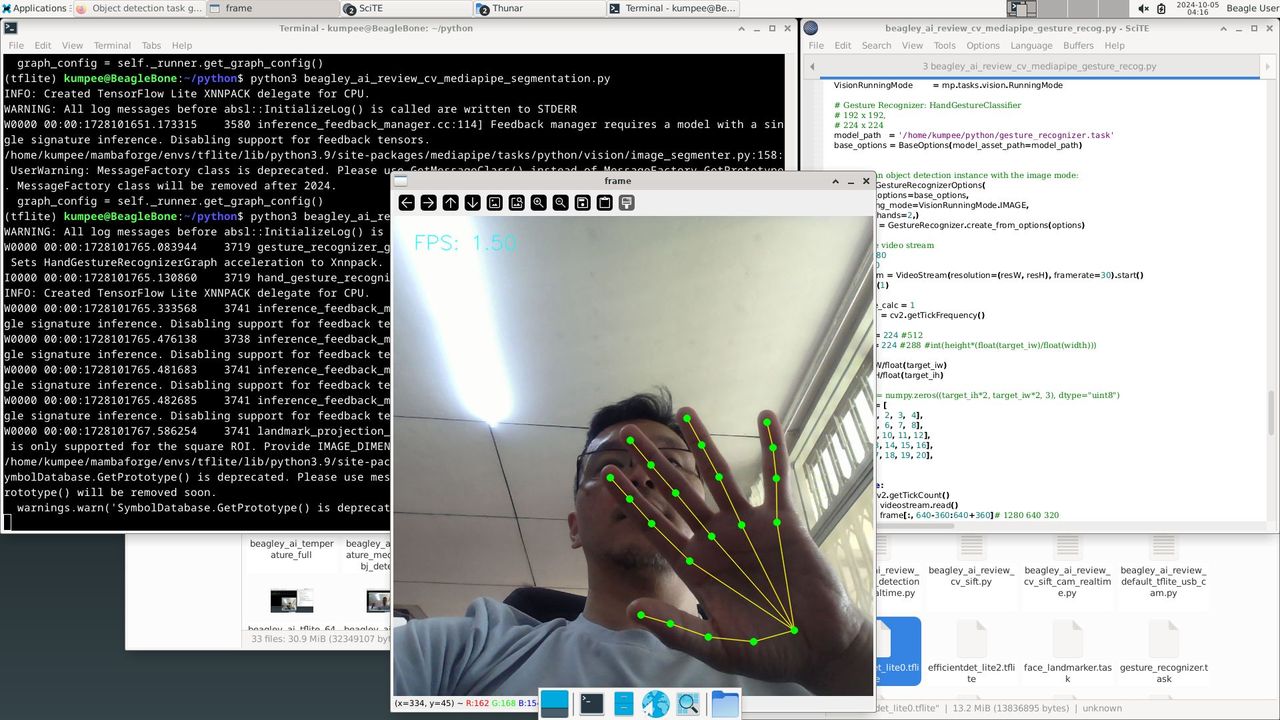Viewport: 1280px width, 720px height.
Task: Click the pan down arrow in frame window
Action: tap(472, 203)
